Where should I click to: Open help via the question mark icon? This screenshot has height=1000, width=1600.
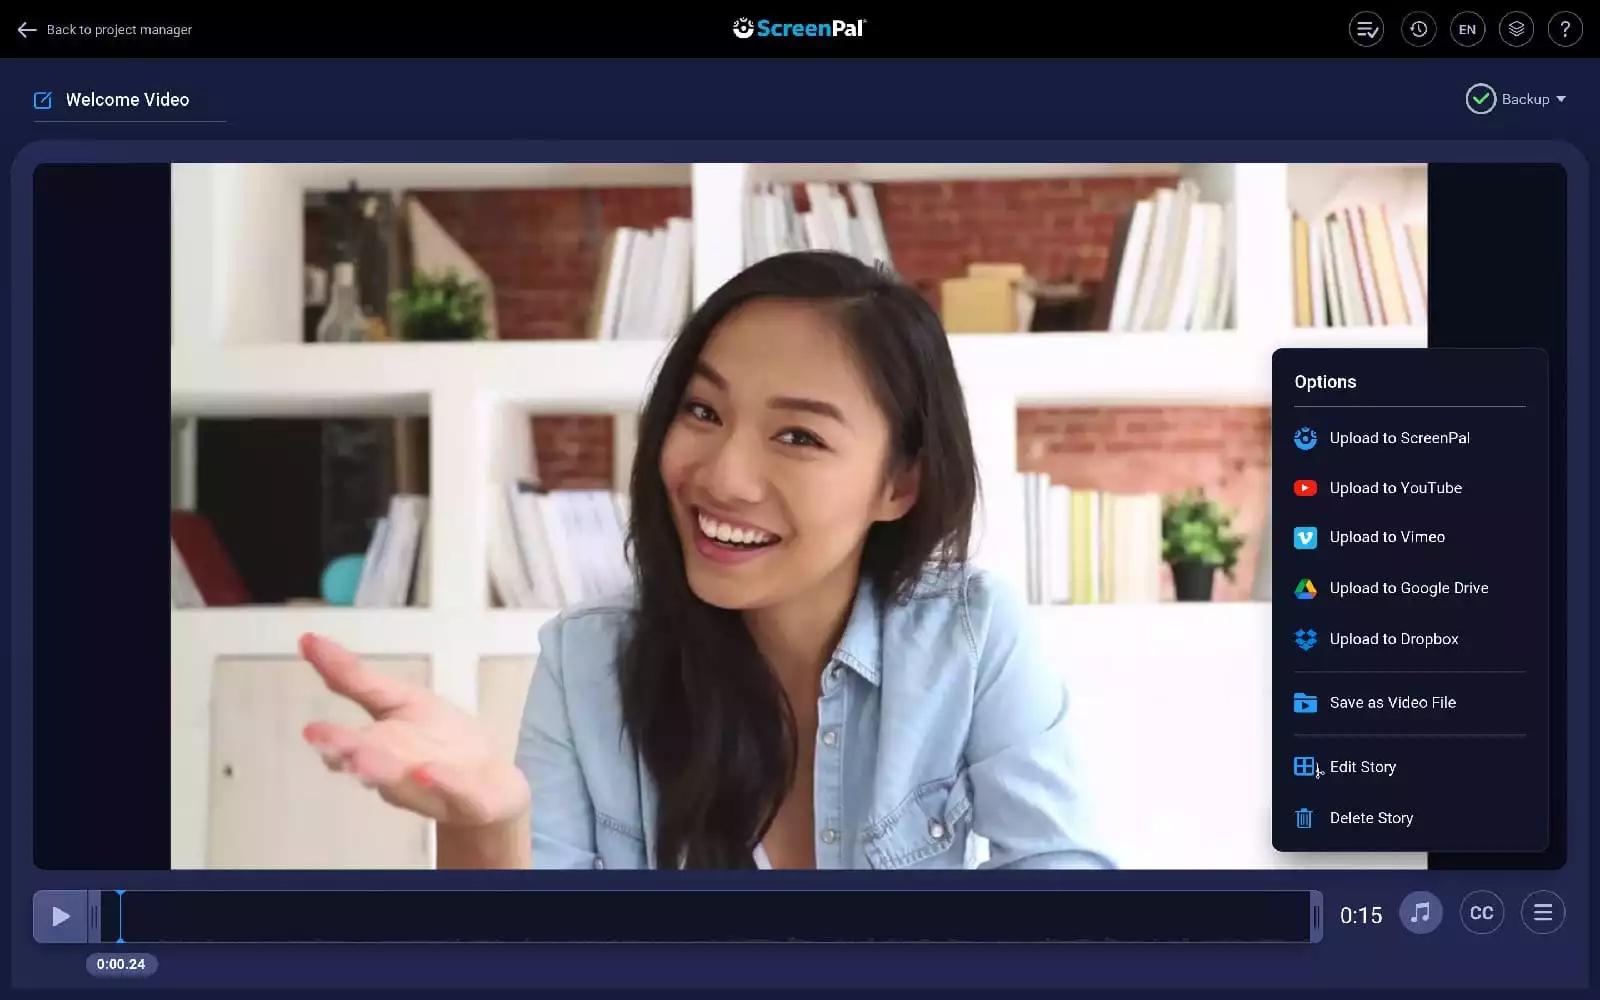coord(1566,29)
